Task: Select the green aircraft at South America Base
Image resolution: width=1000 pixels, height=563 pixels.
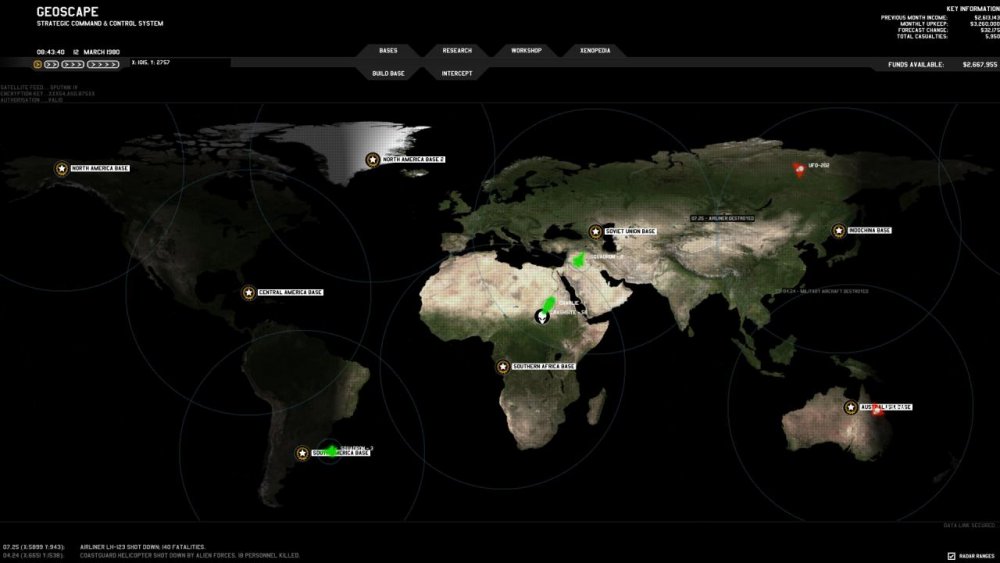Action: 331,451
